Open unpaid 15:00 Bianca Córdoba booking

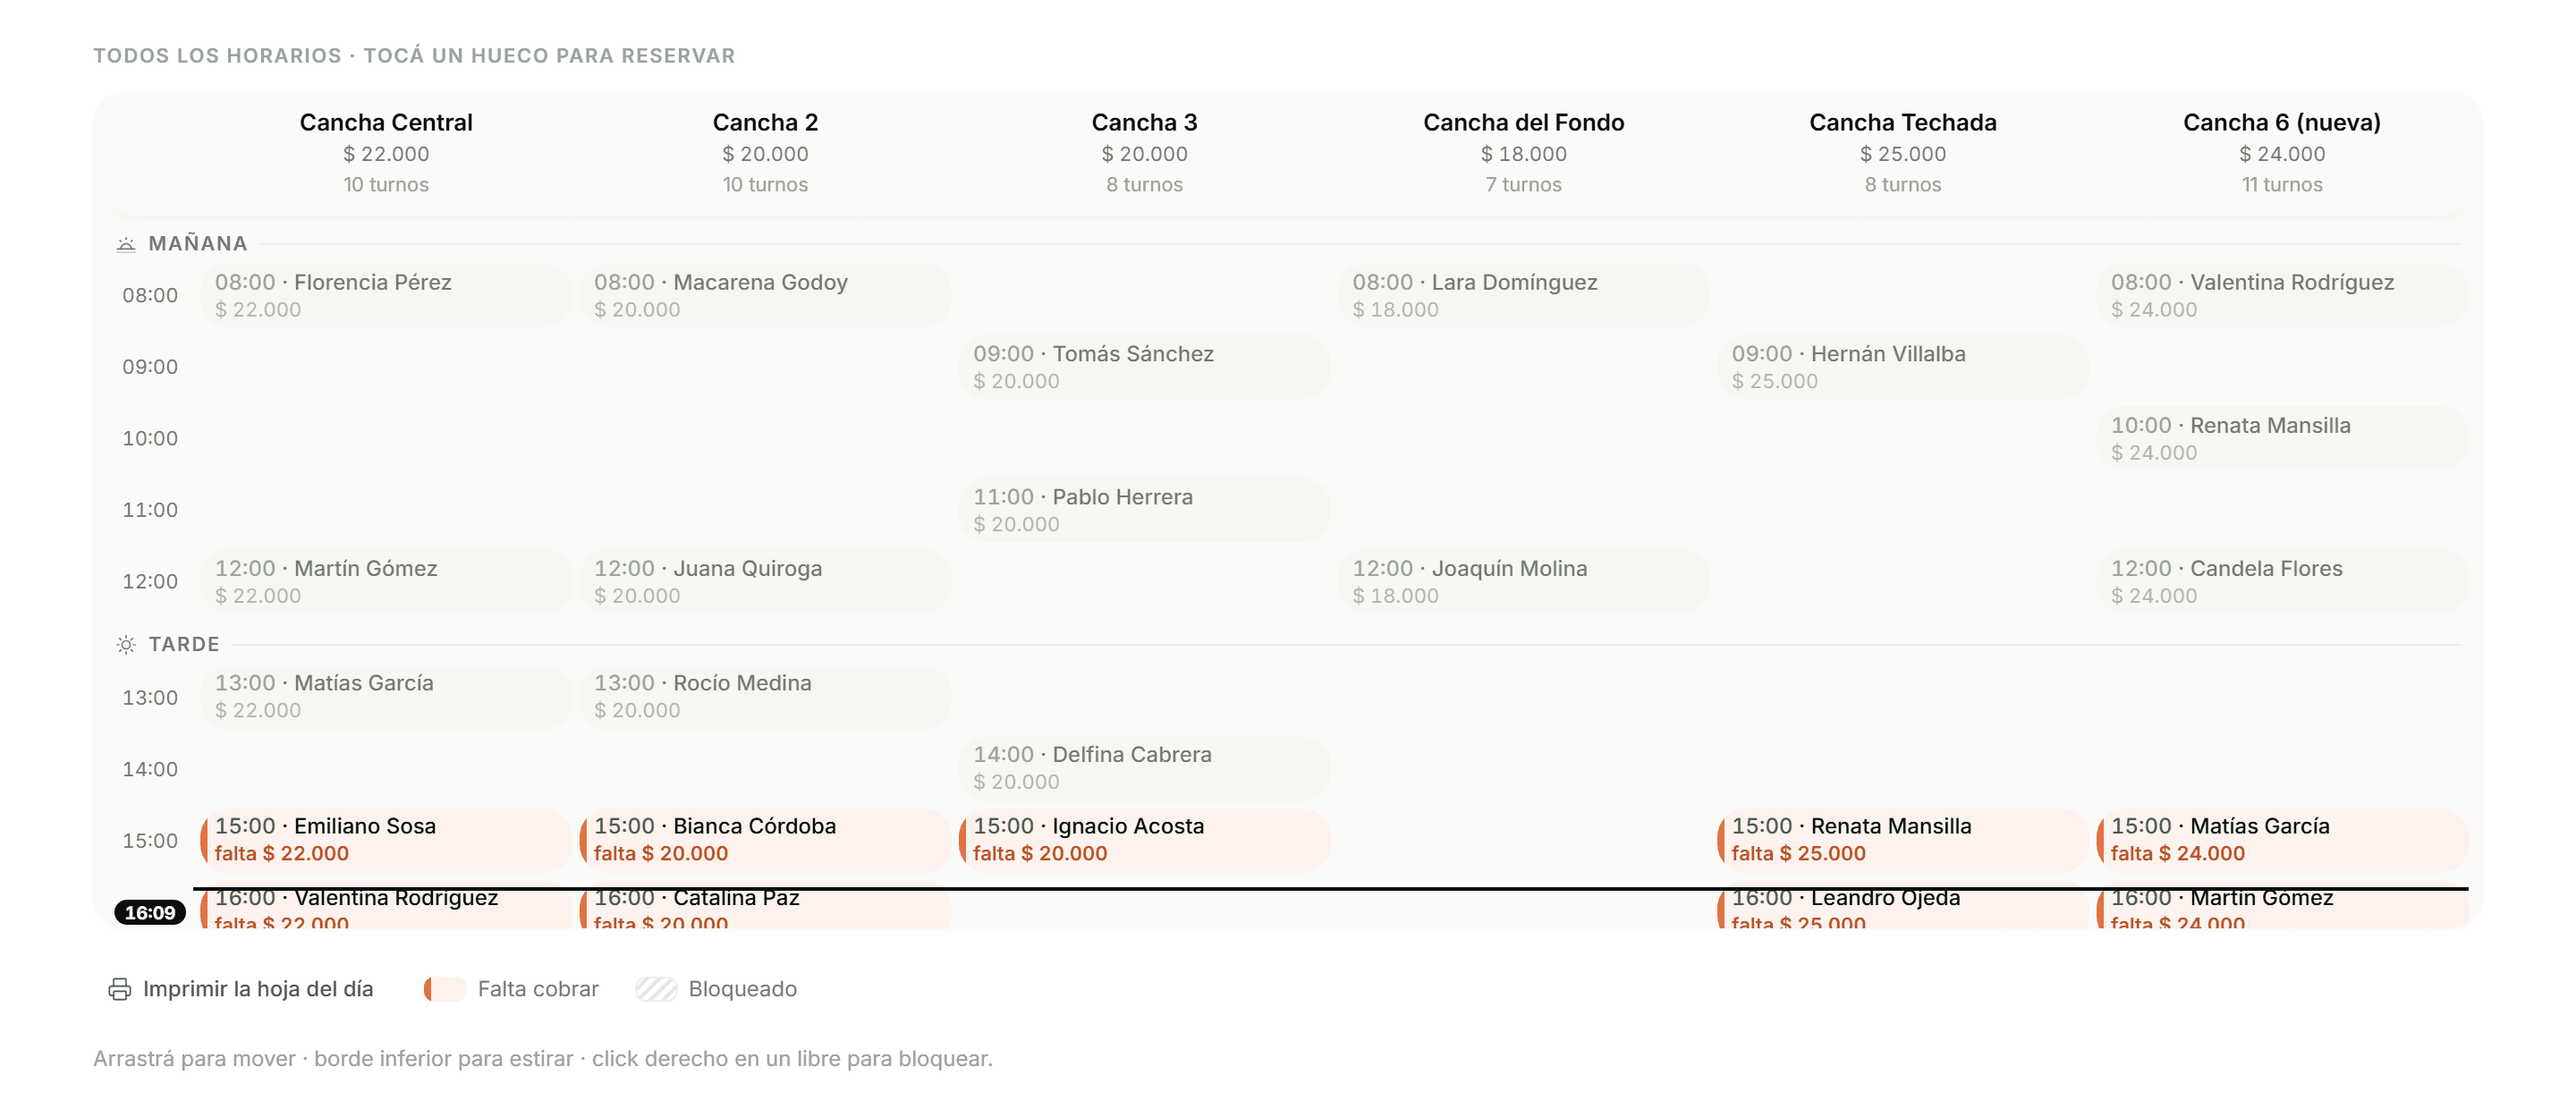(x=765, y=839)
